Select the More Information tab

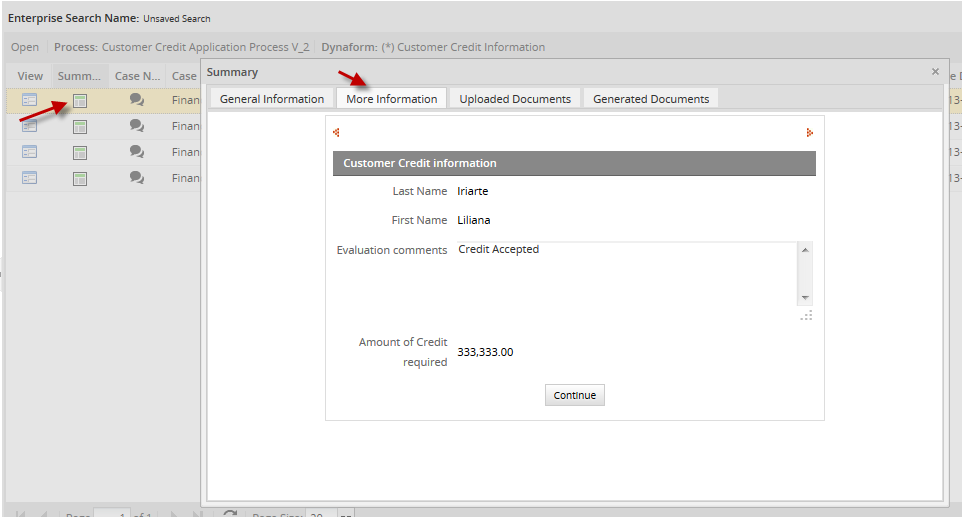click(x=391, y=99)
